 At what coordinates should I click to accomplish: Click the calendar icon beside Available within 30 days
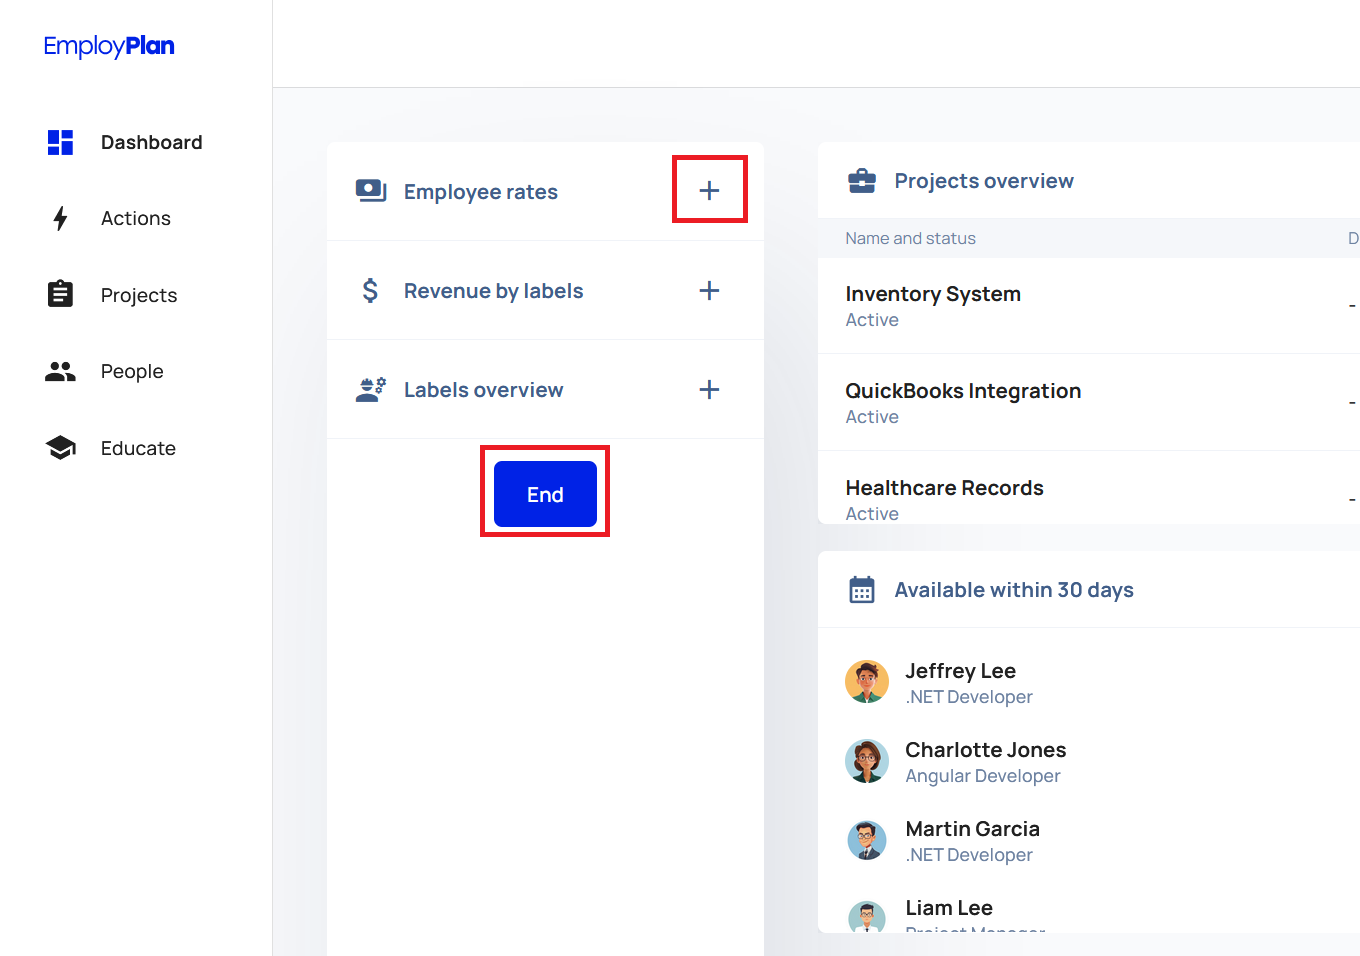click(861, 590)
